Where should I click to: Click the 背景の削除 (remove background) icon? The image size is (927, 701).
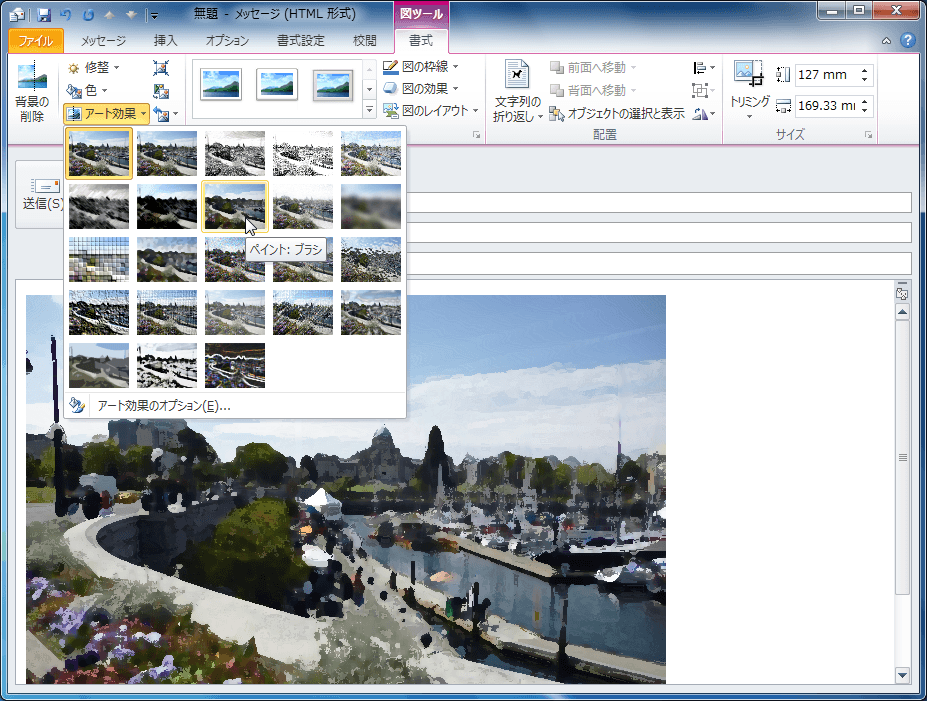coord(30,78)
